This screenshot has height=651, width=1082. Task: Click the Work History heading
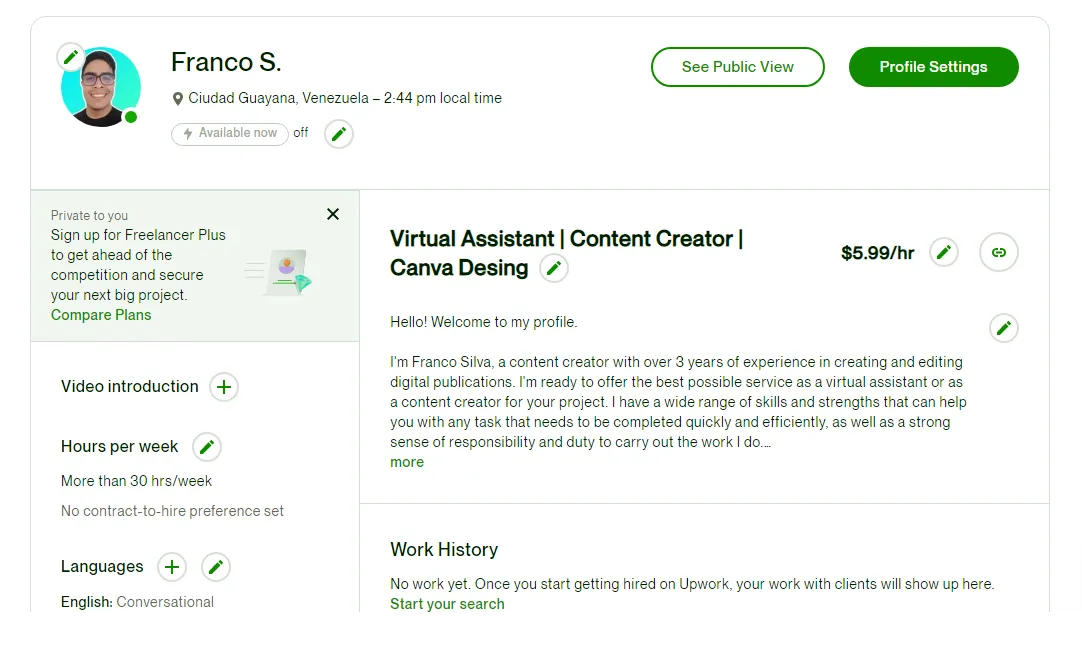pyautogui.click(x=444, y=550)
